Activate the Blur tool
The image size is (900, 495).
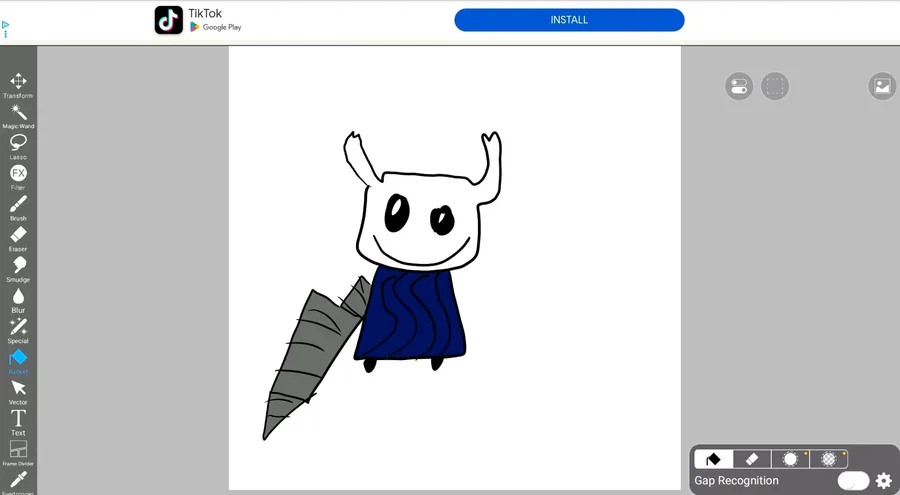(18, 300)
